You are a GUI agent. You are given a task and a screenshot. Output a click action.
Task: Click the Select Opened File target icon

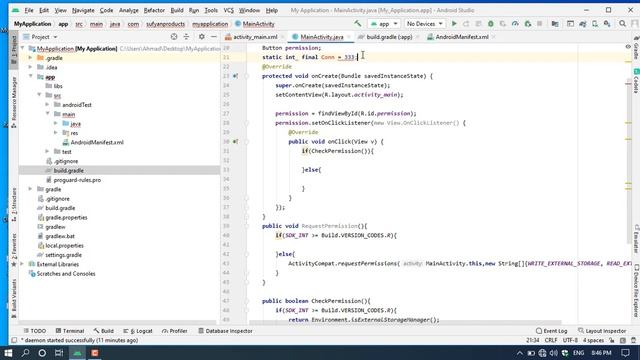(x=174, y=37)
